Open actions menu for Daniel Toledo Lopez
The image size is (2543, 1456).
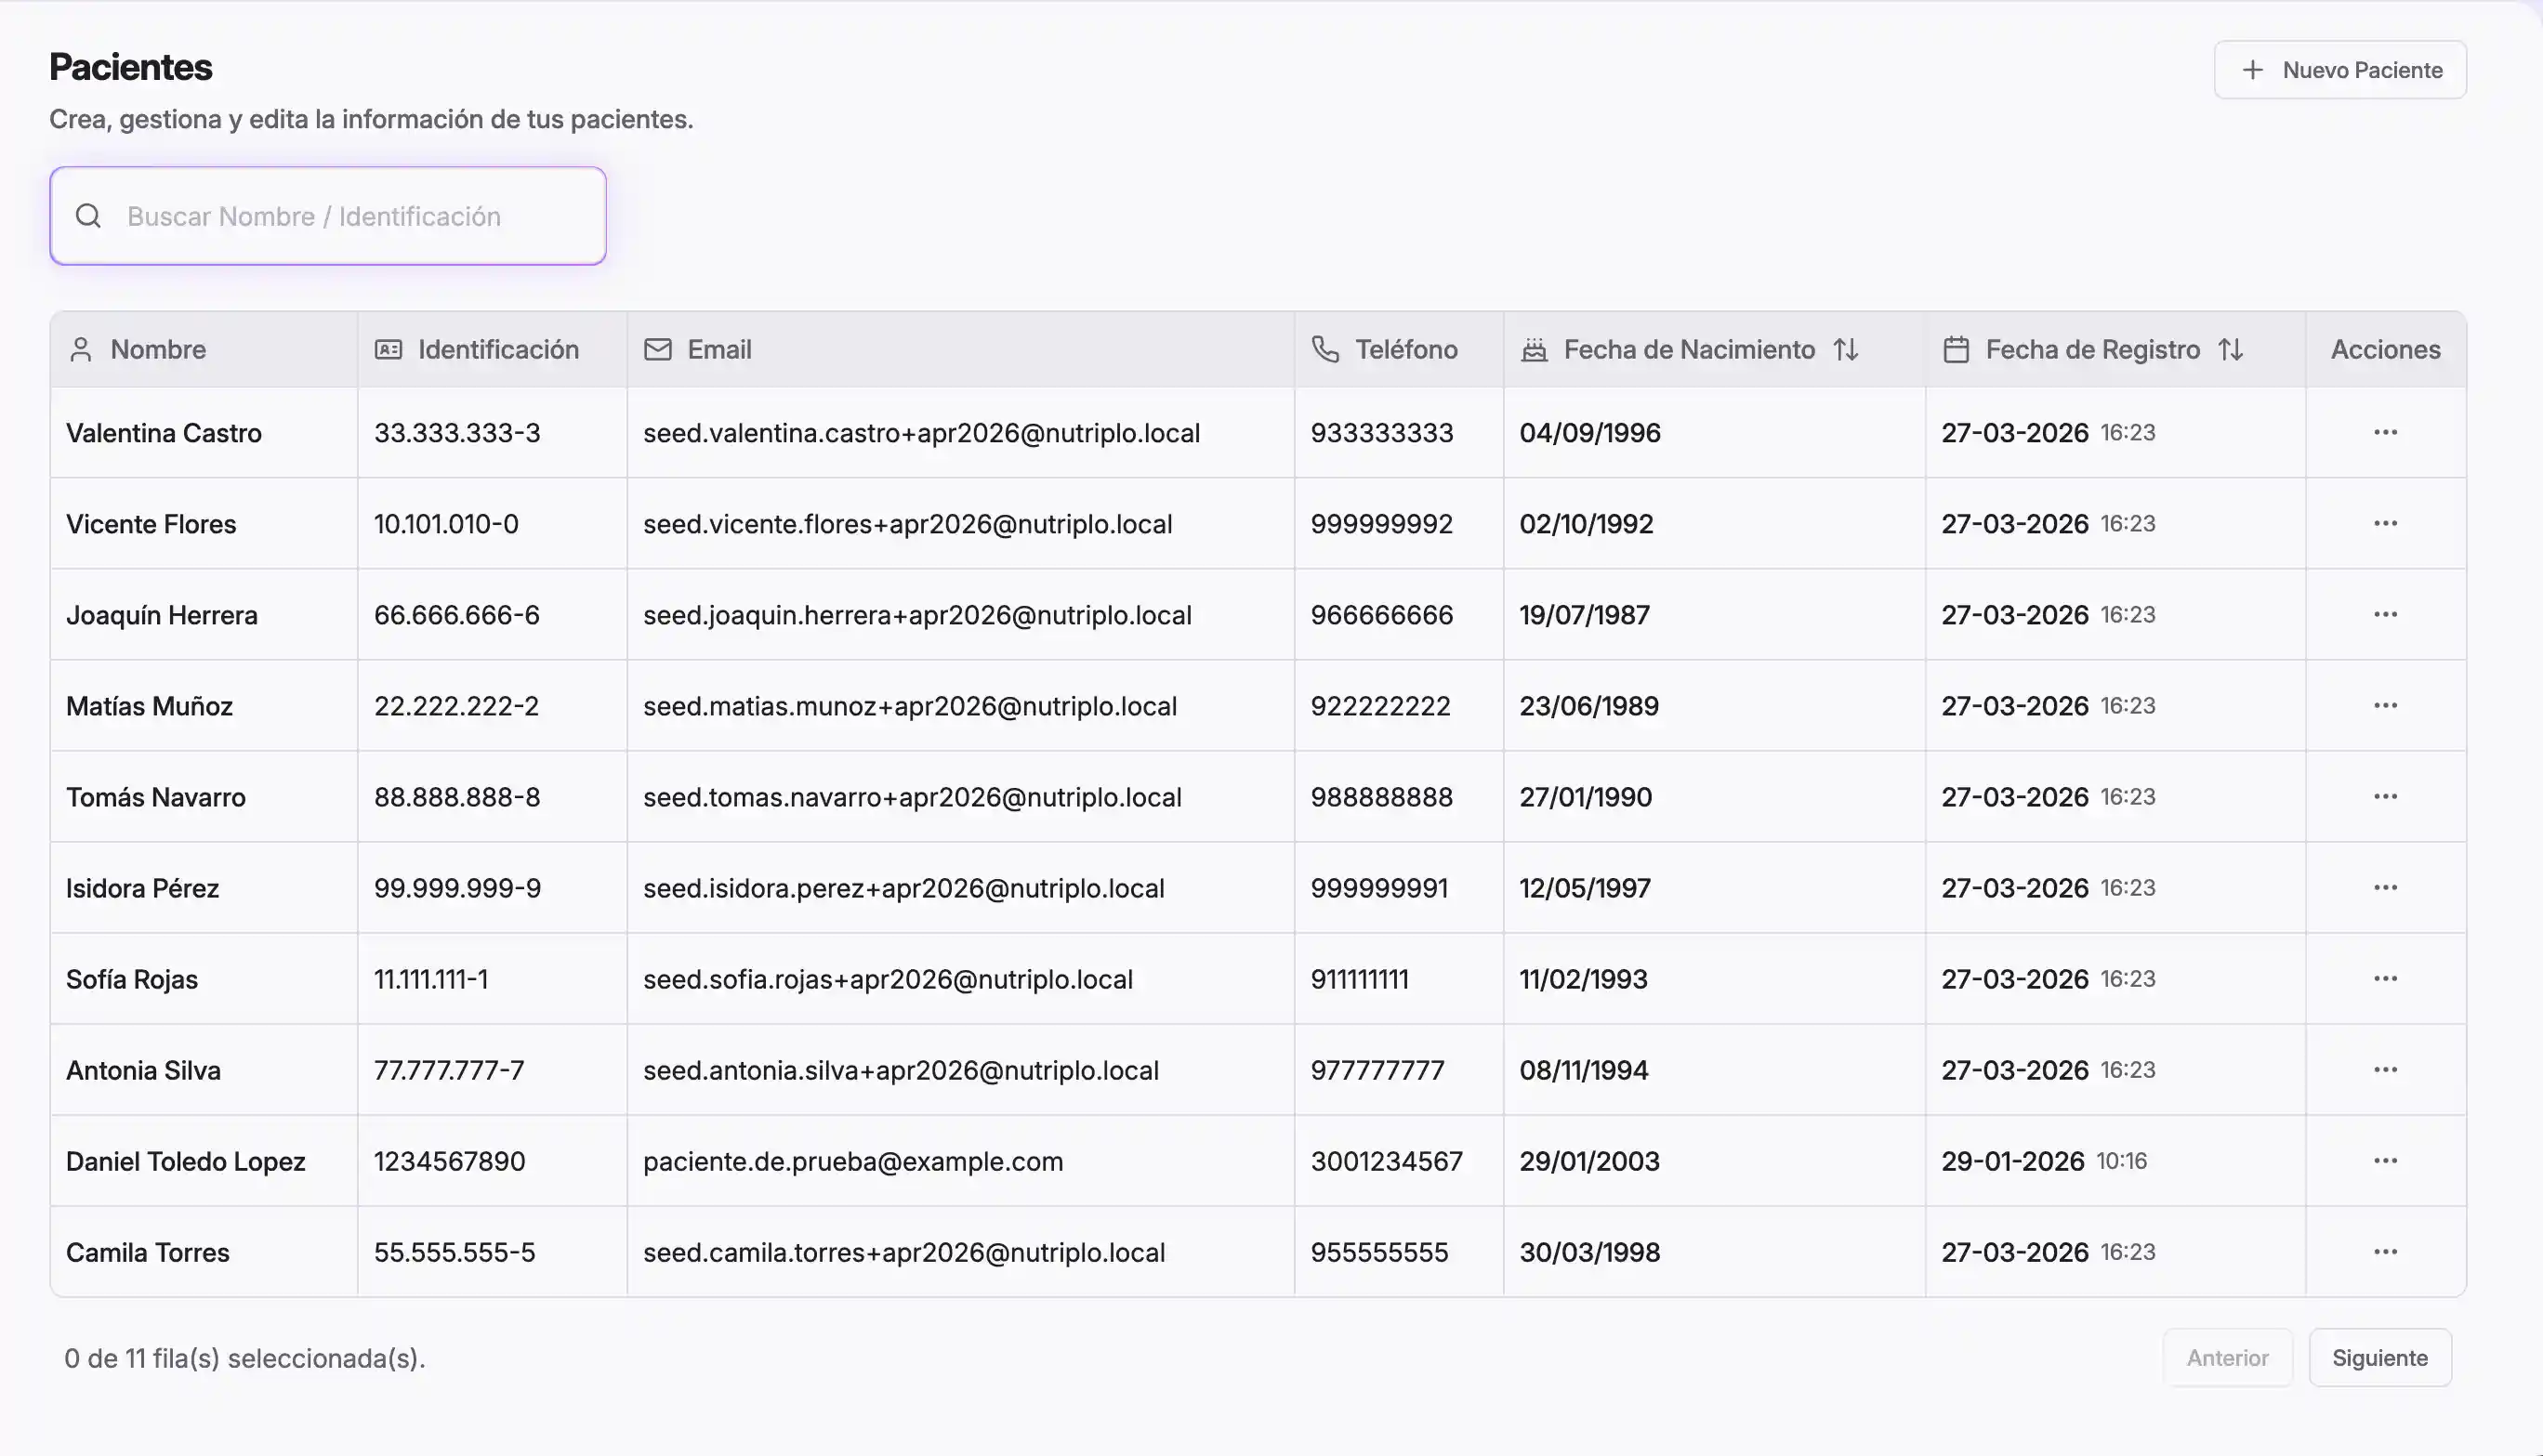pyautogui.click(x=2385, y=1160)
